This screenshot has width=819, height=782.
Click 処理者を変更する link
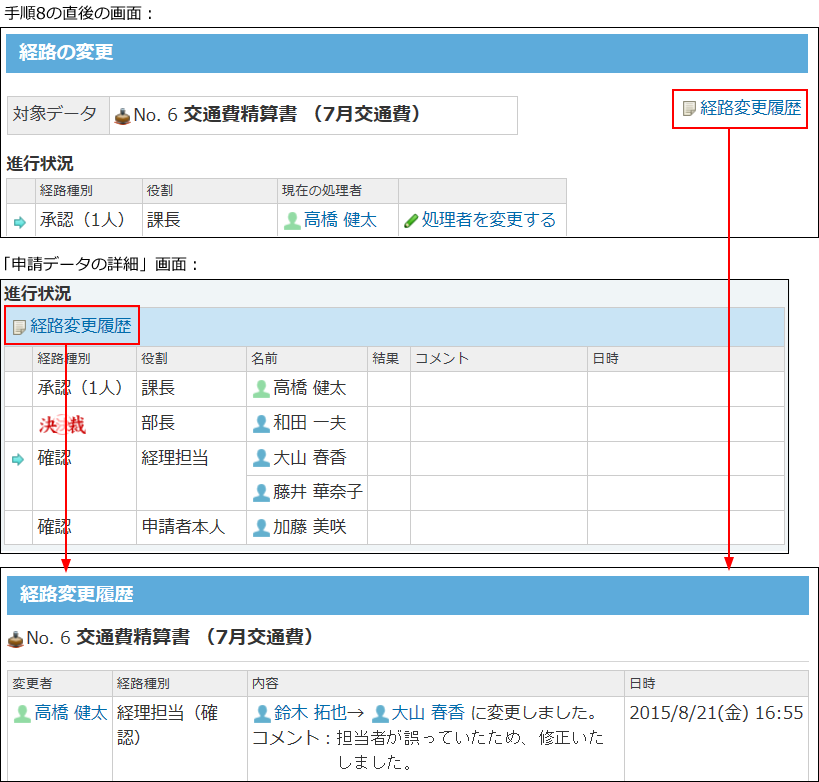point(488,219)
